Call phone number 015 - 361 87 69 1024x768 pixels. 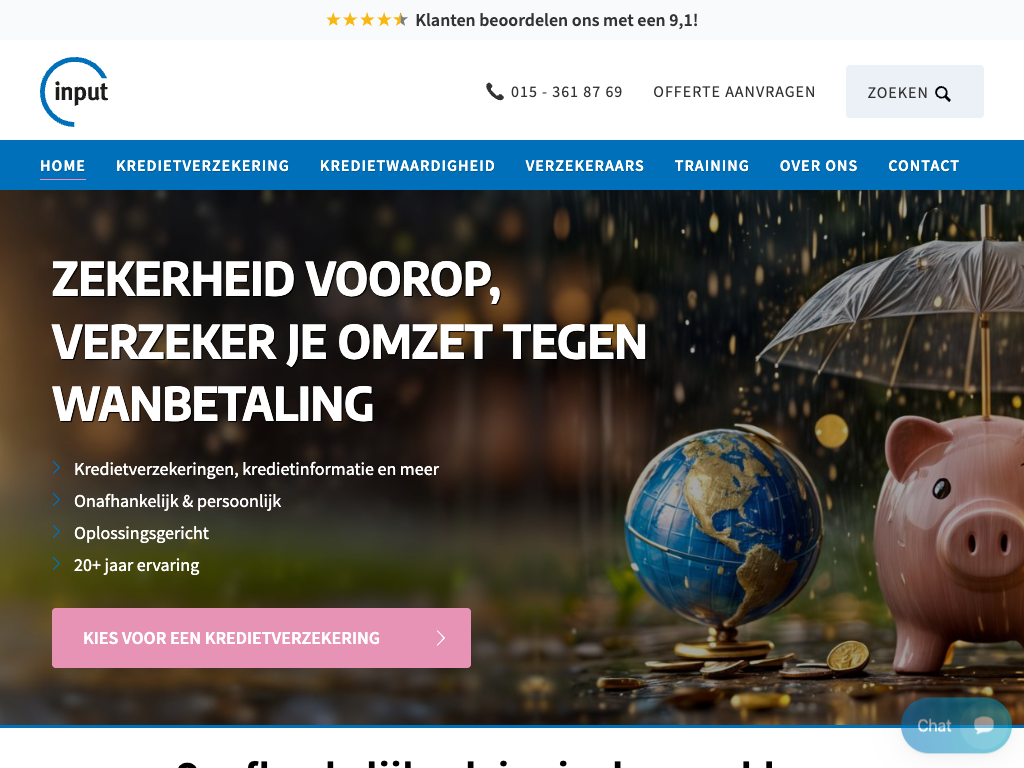click(566, 92)
